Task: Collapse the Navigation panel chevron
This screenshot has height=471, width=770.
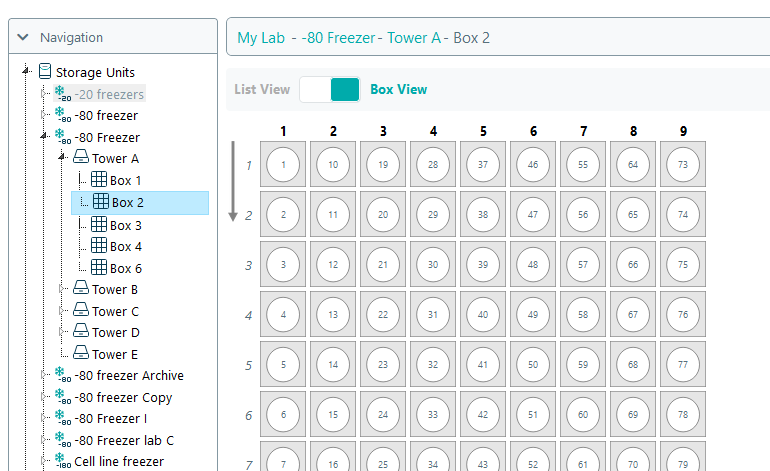Action: click(23, 38)
